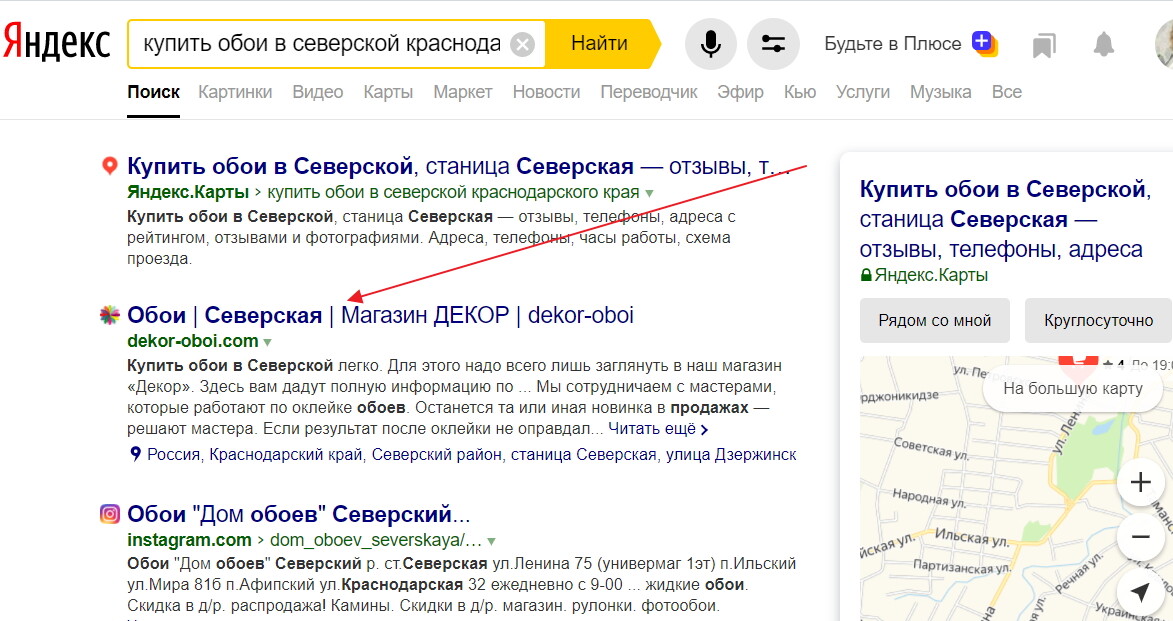Open the Россия, Краснодарский край address link
Viewport: 1173px width, 621px height.
(x=471, y=454)
